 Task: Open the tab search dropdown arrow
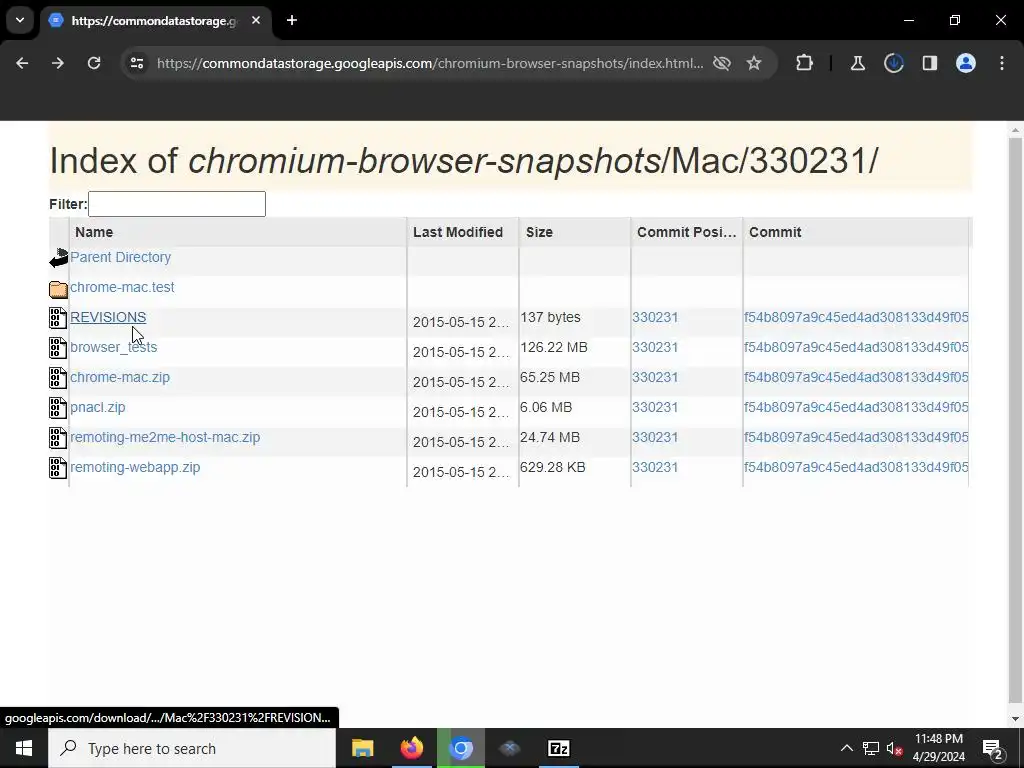pos(20,20)
